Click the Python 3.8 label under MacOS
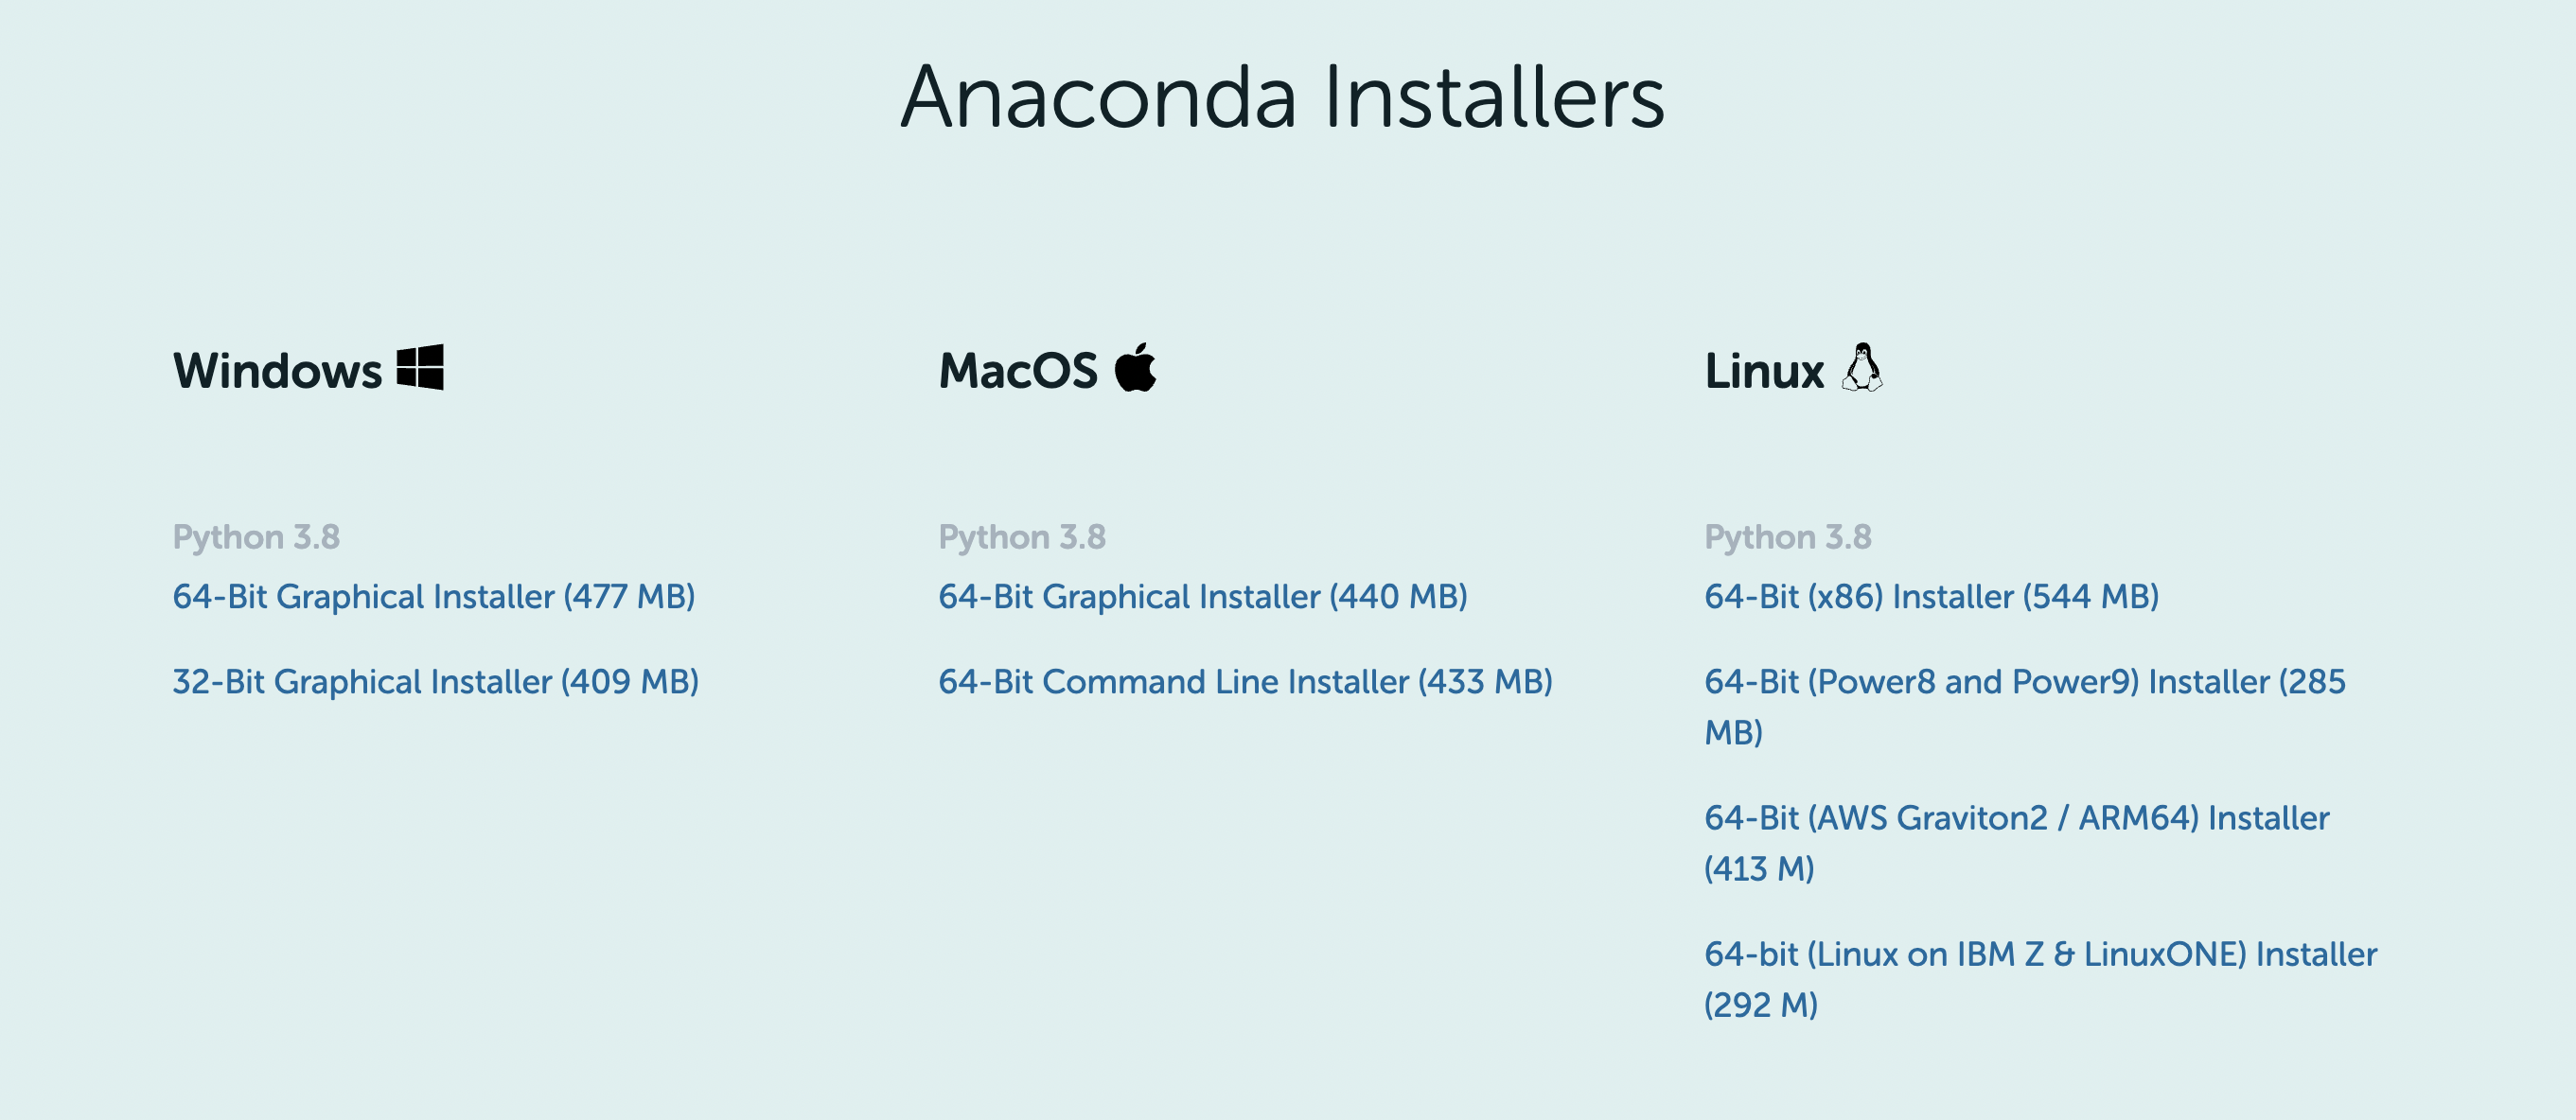Viewport: 2576px width, 1120px height. pos(1023,537)
